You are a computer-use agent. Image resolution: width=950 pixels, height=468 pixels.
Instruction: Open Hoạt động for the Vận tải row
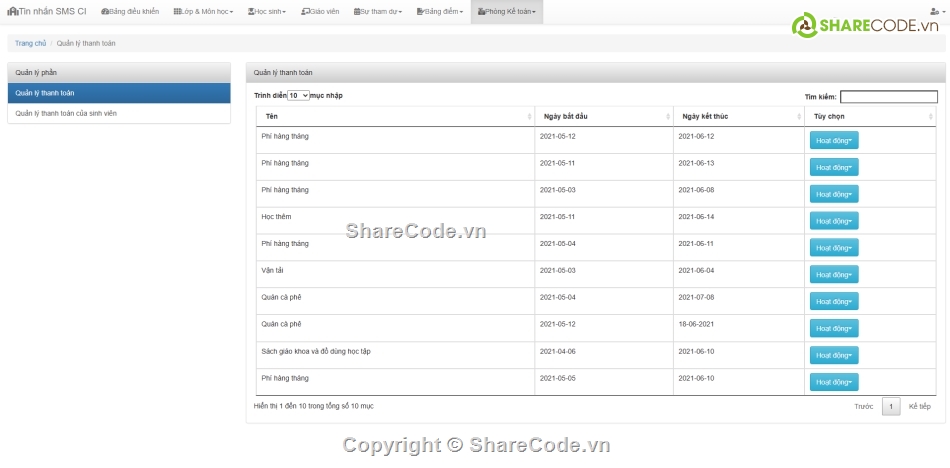click(x=834, y=275)
